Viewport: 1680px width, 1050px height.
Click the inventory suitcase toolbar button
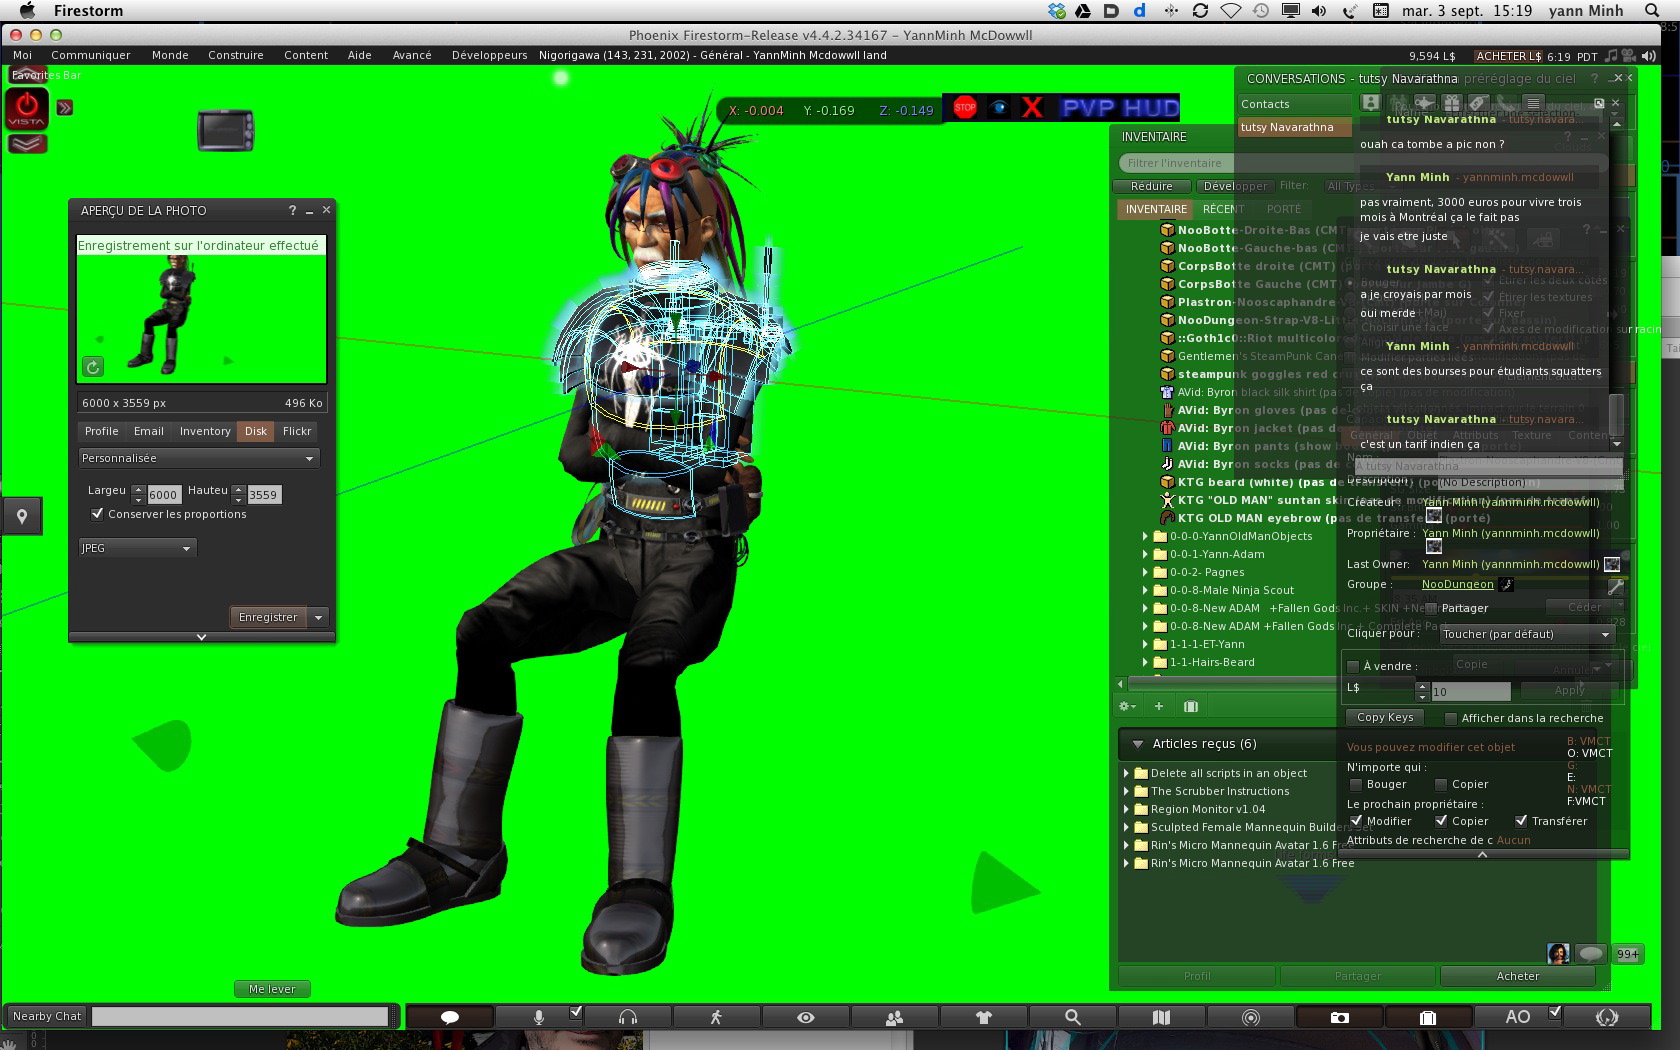(x=1428, y=1017)
